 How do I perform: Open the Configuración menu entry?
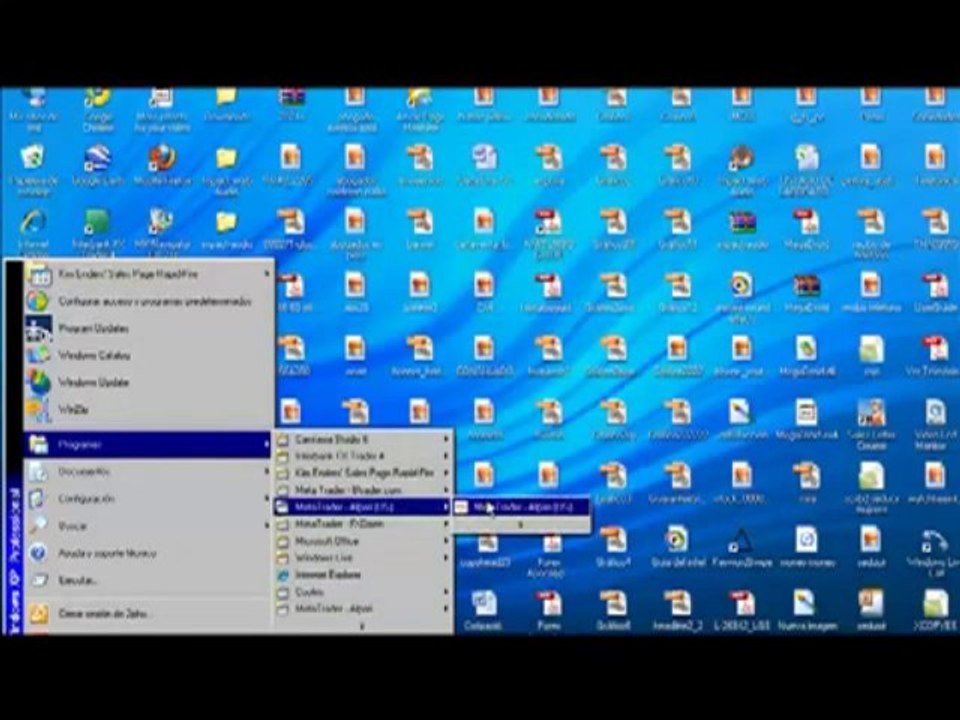point(148,498)
